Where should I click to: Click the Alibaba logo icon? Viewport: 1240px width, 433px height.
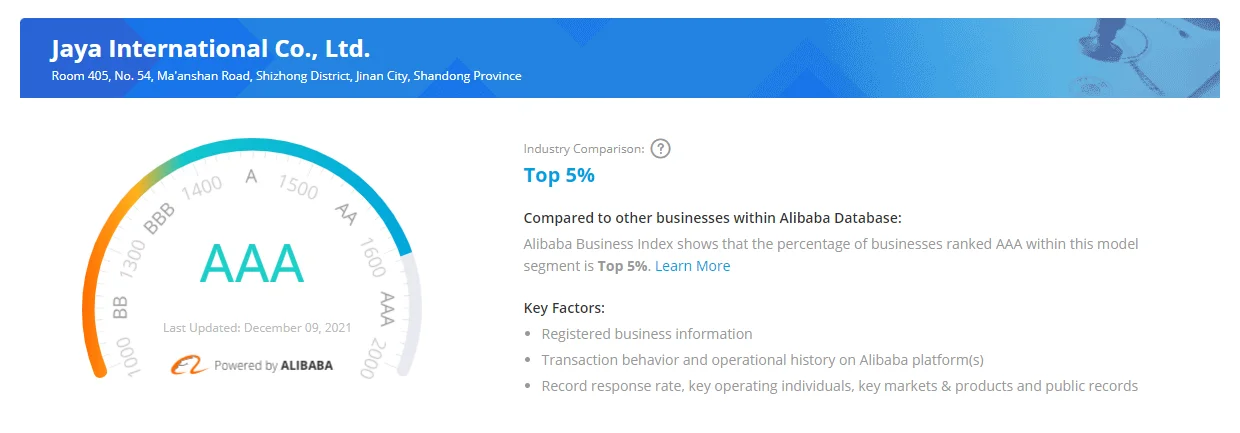pyautogui.click(x=189, y=366)
